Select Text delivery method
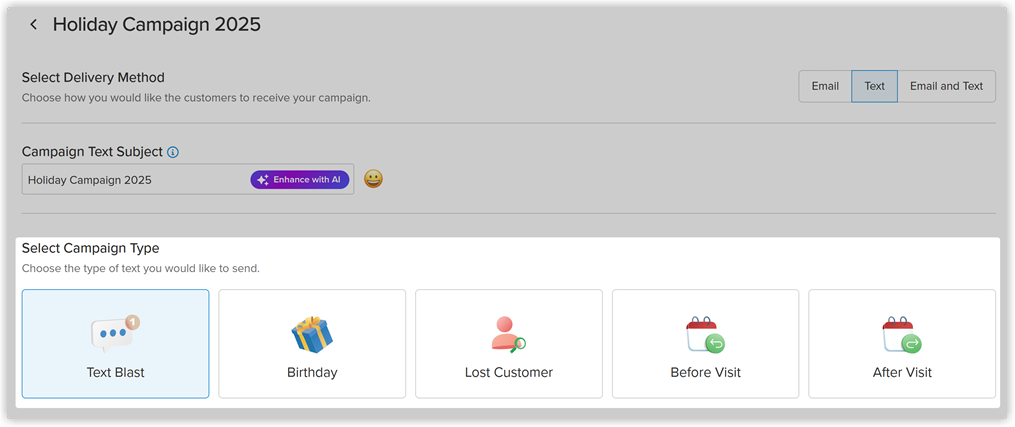 875,86
